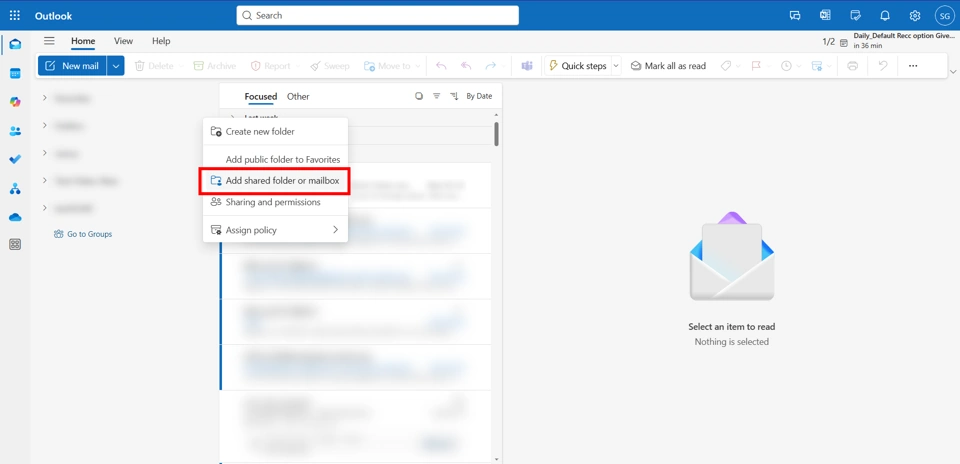Click the Undo icon in the ribbon
Image resolution: width=960 pixels, height=464 pixels.
click(882, 65)
